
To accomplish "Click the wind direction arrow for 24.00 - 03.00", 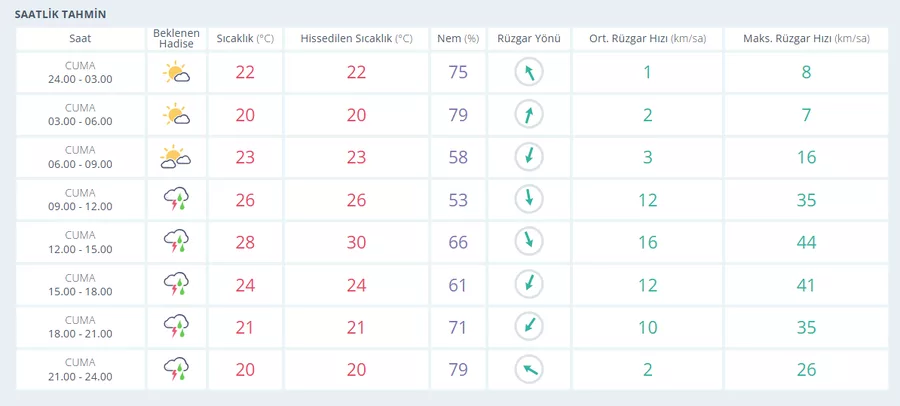I will 529,72.
